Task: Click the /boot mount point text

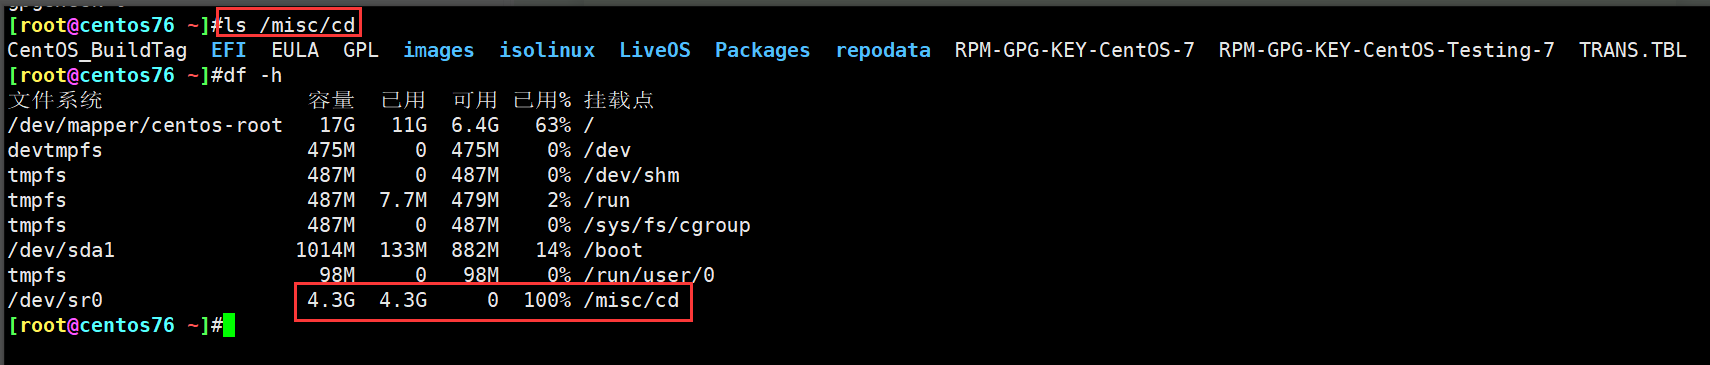Action: [613, 250]
